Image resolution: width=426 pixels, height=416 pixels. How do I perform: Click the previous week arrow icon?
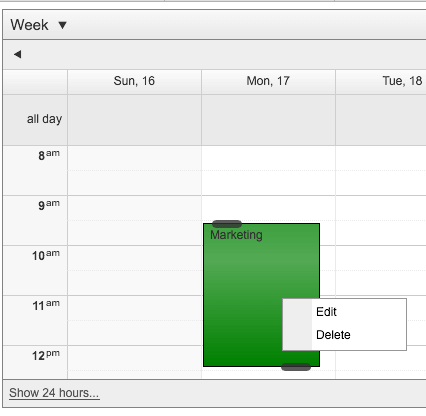(x=18, y=54)
